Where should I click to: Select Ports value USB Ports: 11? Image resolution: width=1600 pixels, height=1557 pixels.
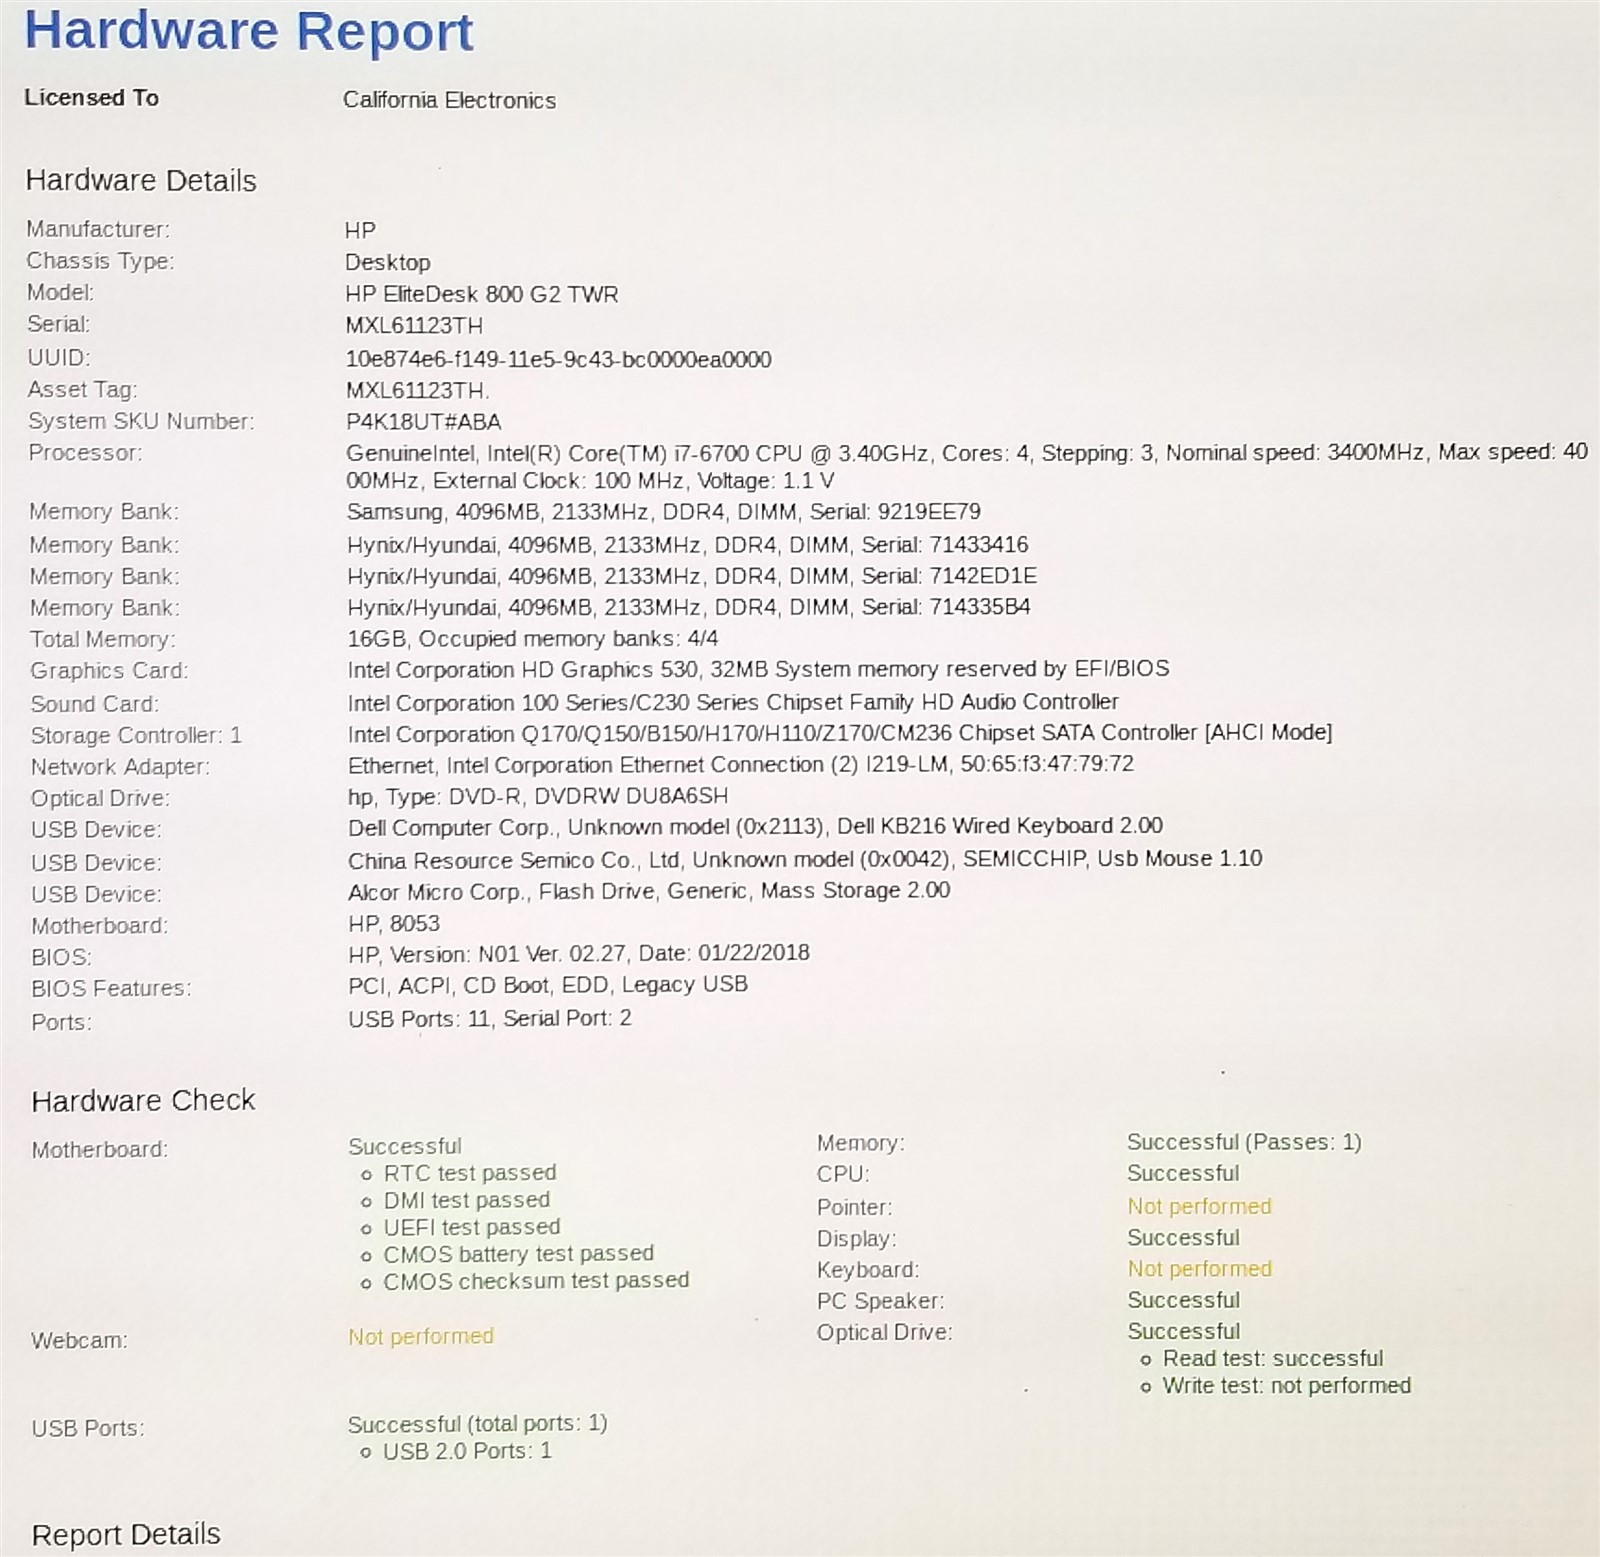[490, 1019]
